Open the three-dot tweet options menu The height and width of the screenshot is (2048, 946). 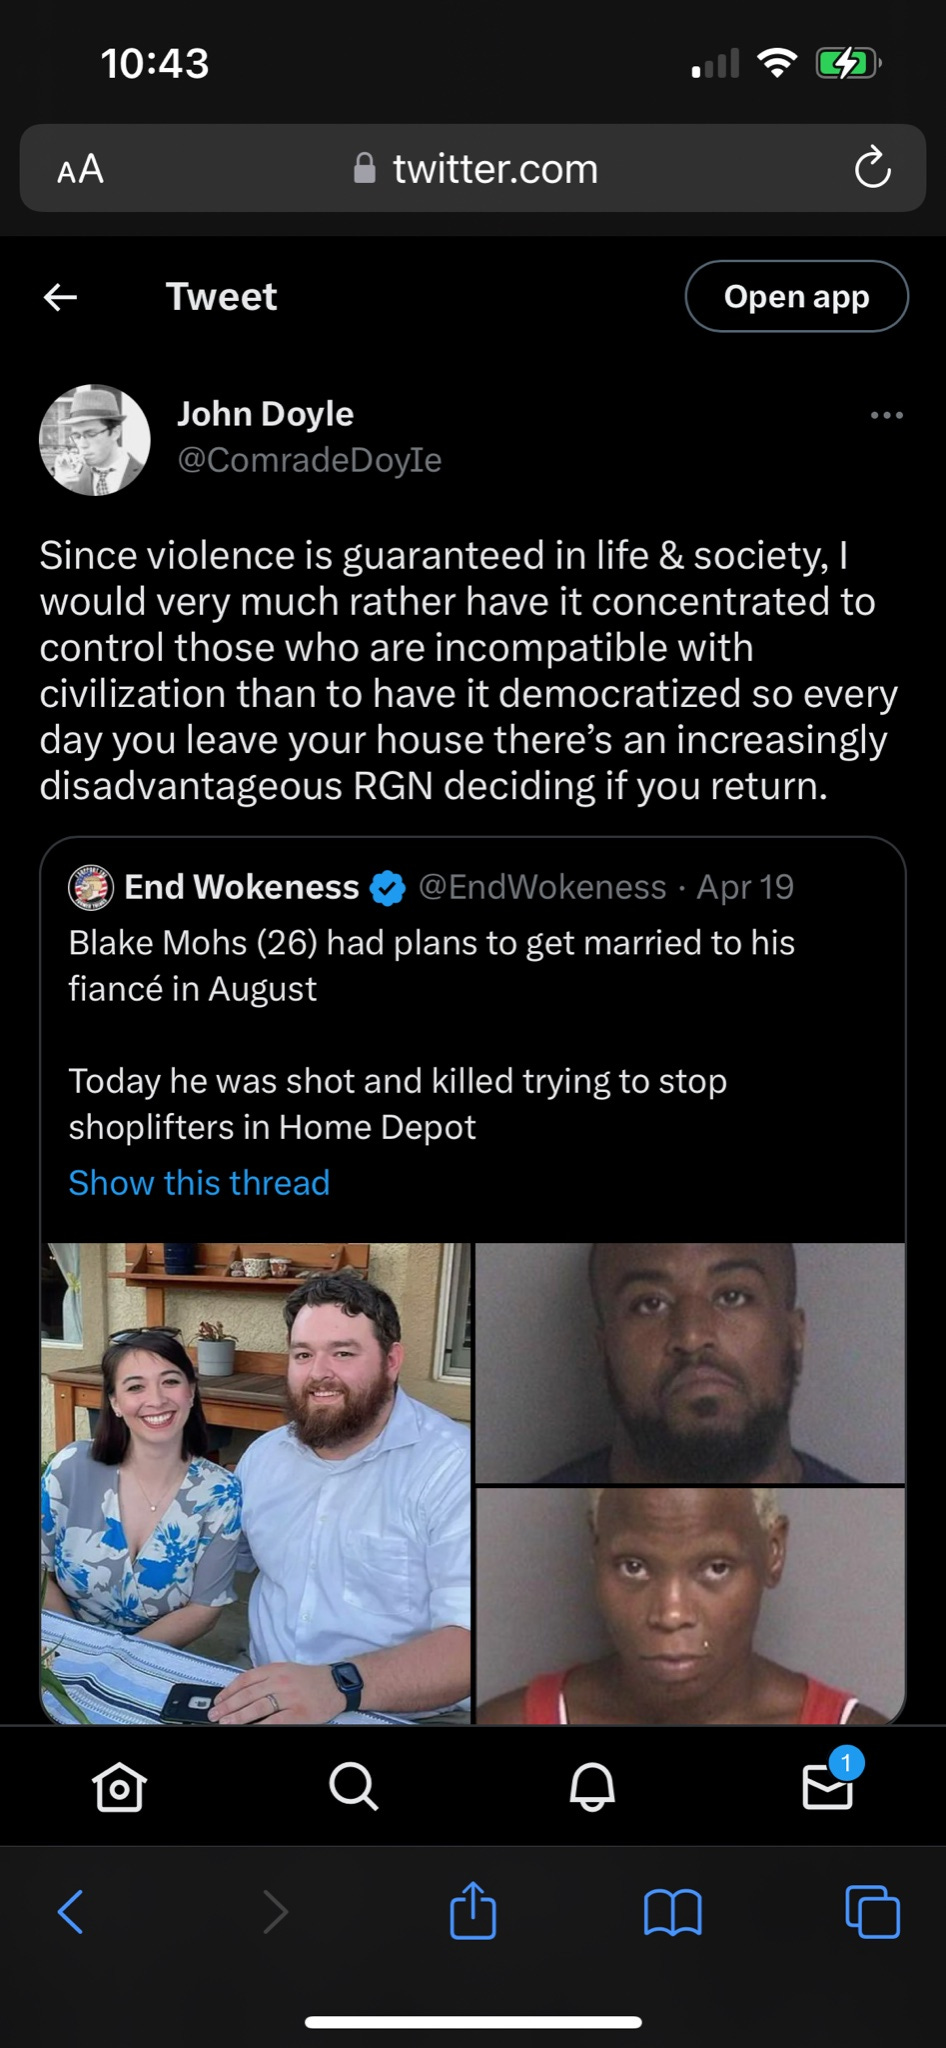[886, 415]
